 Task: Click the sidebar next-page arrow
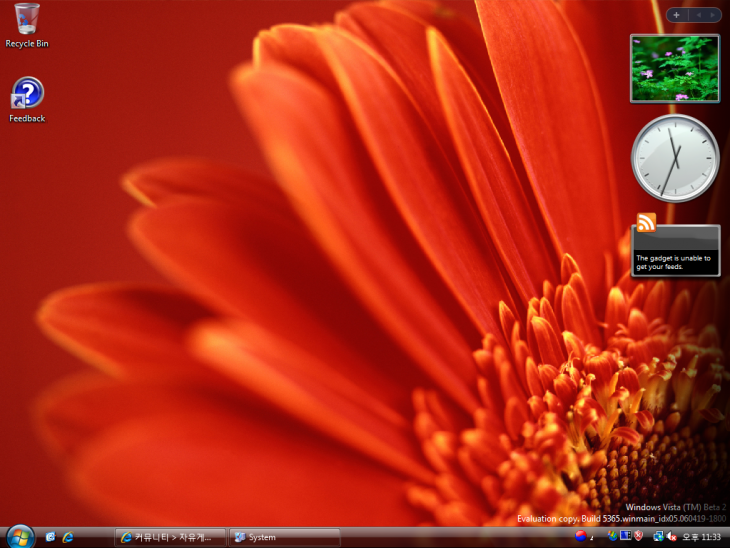[x=712, y=15]
